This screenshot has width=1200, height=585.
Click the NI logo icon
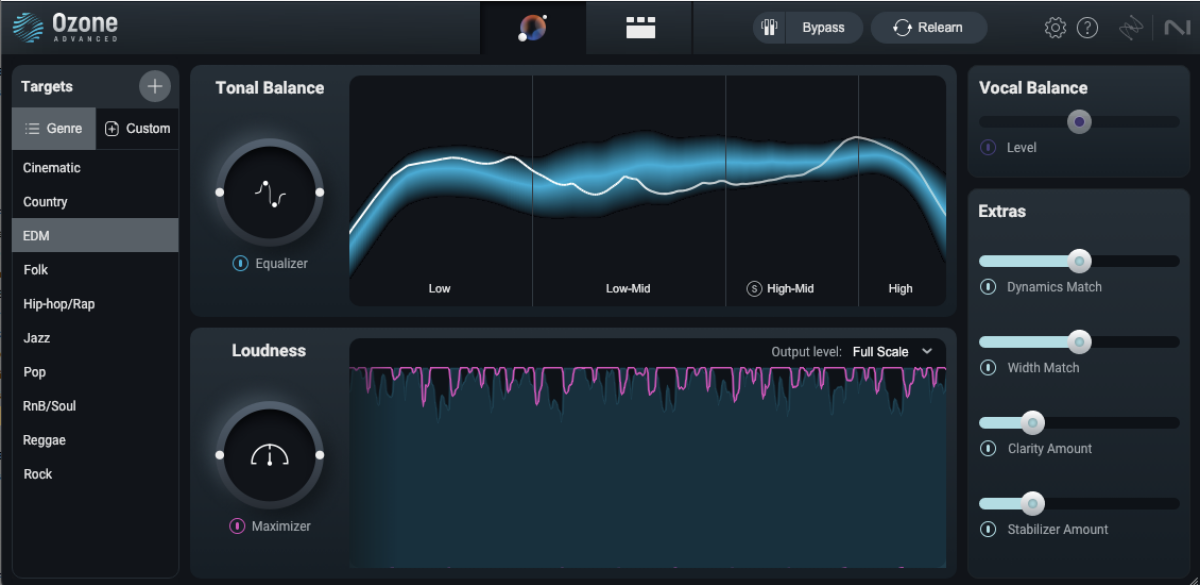[1176, 28]
